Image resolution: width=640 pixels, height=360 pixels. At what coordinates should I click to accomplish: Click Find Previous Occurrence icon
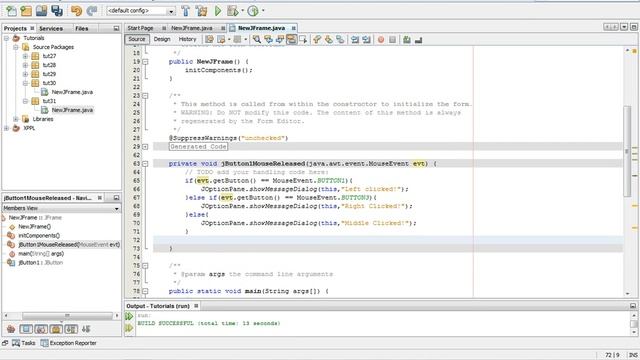point(268,40)
